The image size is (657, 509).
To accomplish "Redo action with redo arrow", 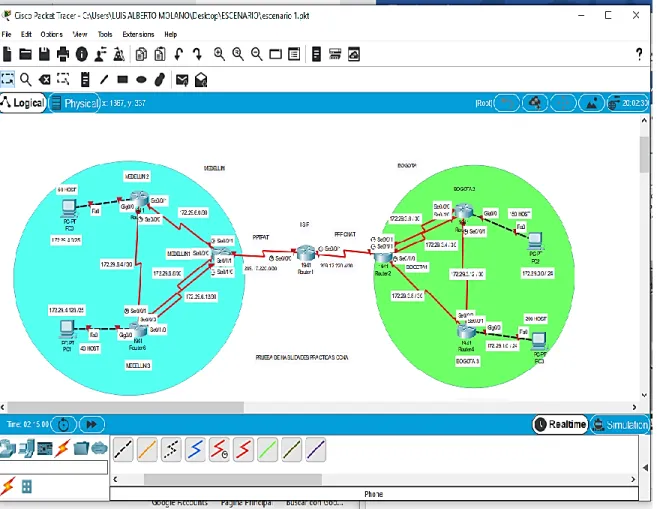I will pyautogui.click(x=197, y=54).
